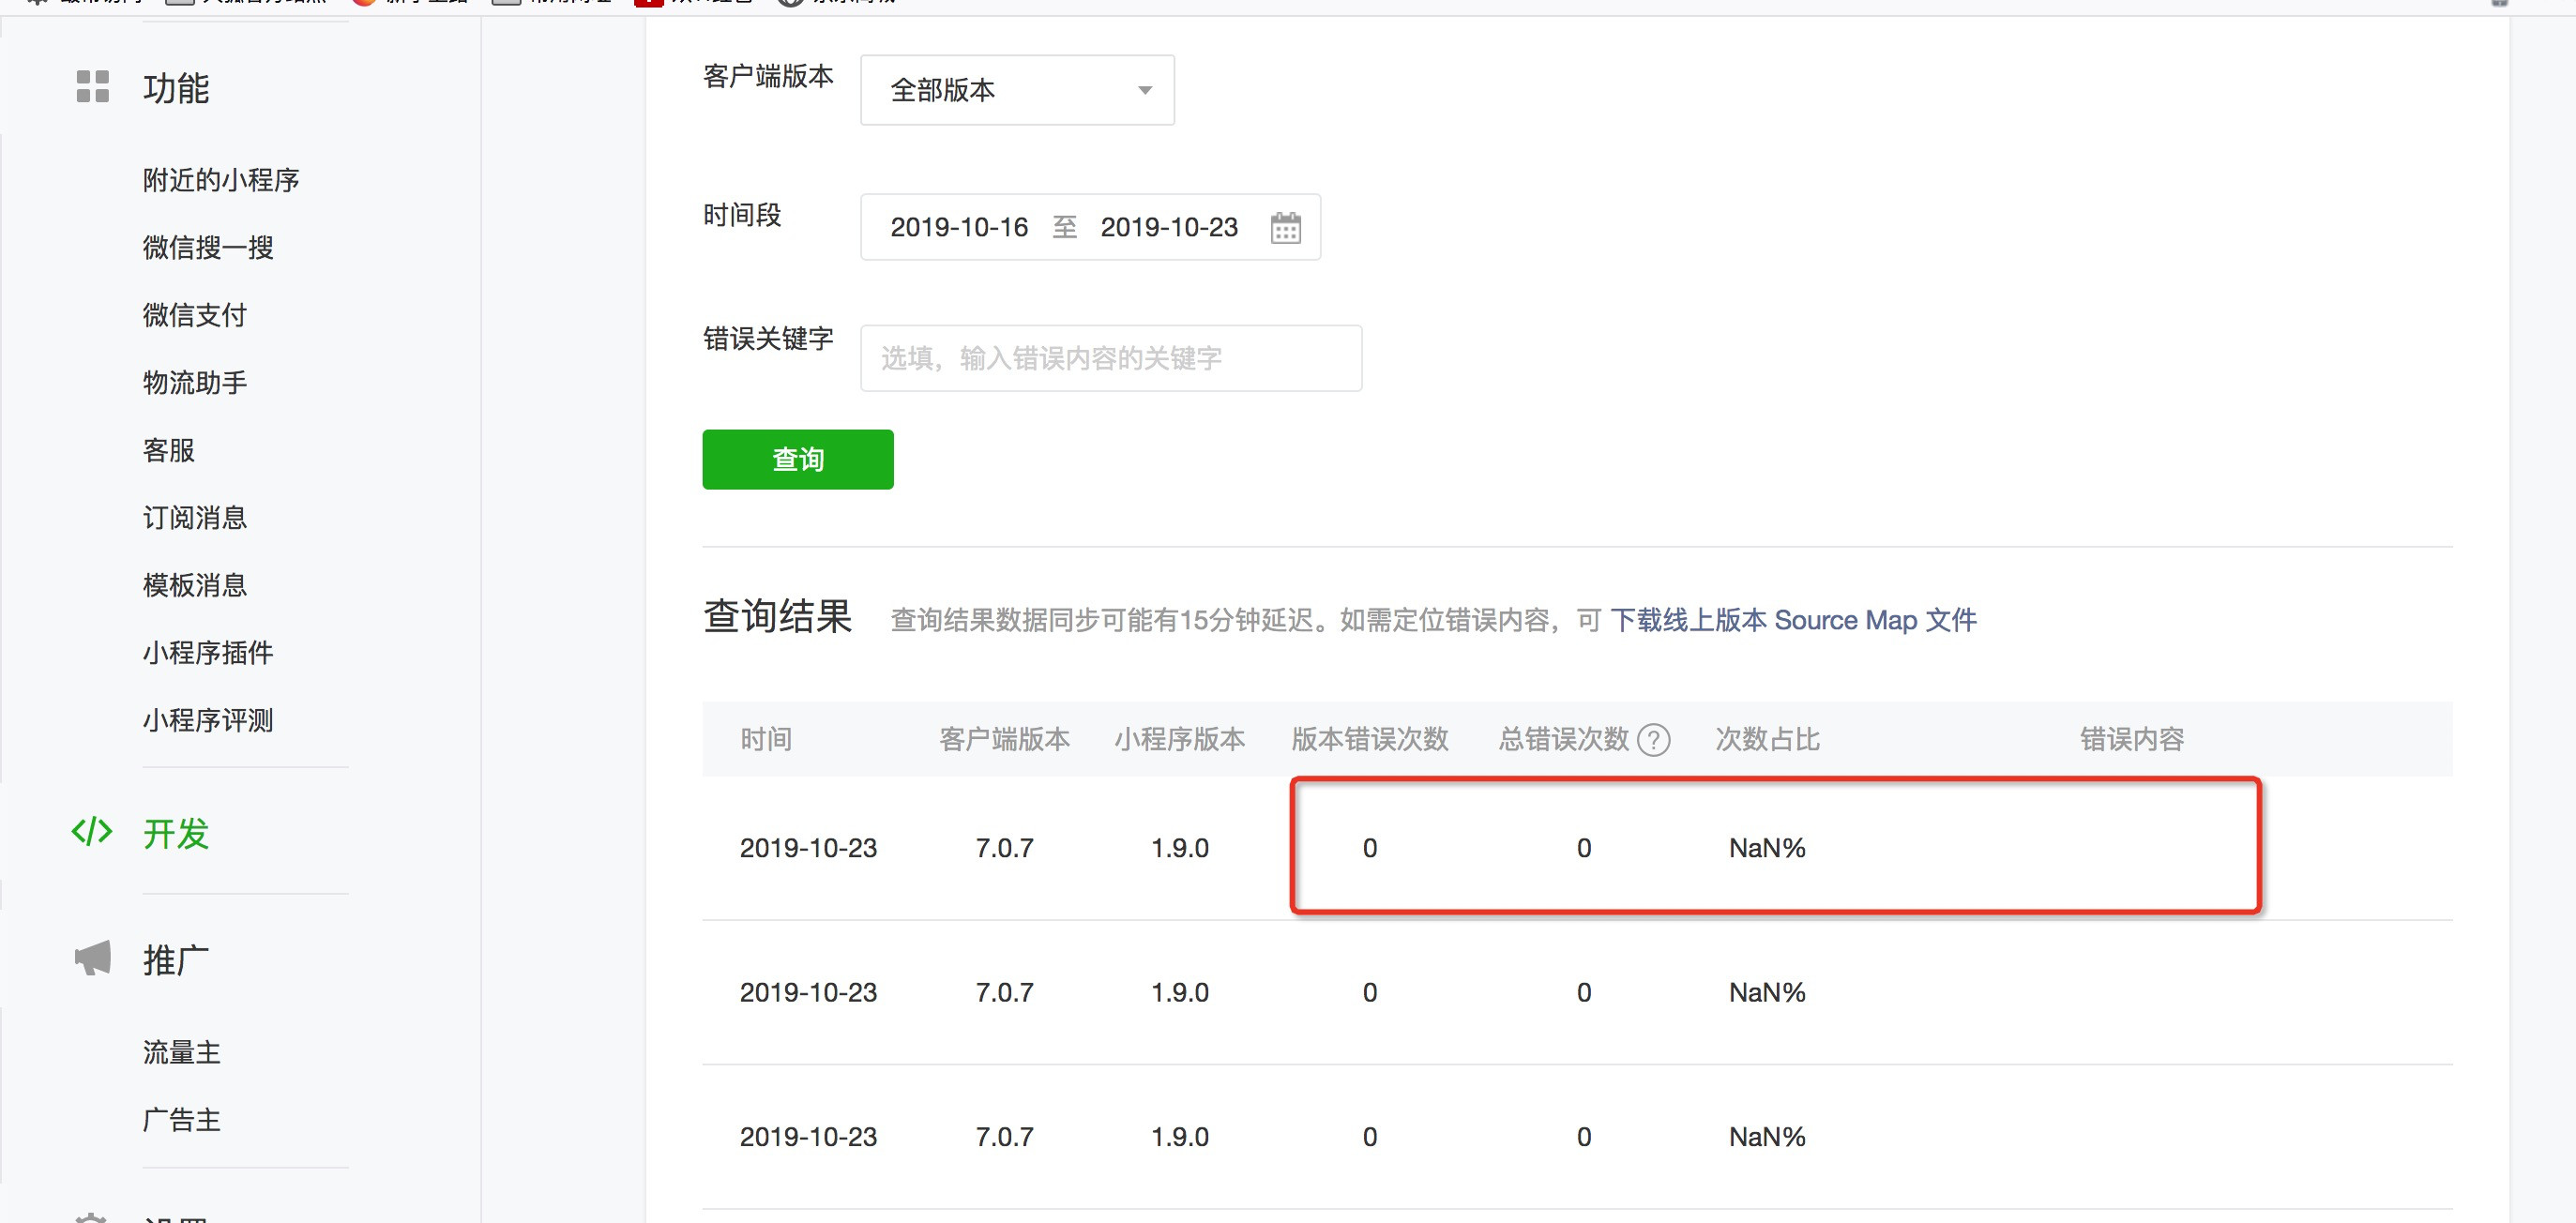Screen dimensions: 2576x1223
Task: Click the 客户端版本 column header
Action: click(1004, 740)
